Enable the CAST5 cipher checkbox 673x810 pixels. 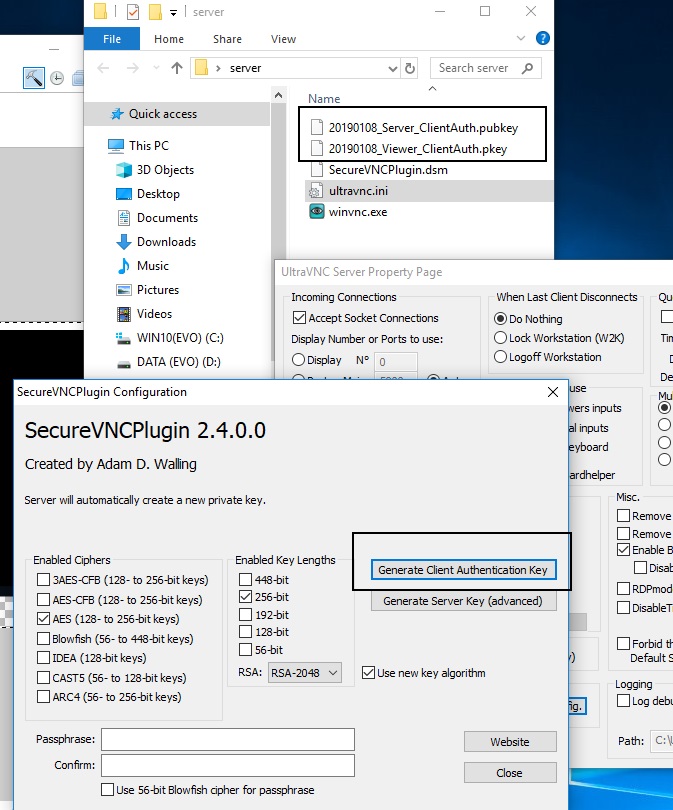(43, 677)
